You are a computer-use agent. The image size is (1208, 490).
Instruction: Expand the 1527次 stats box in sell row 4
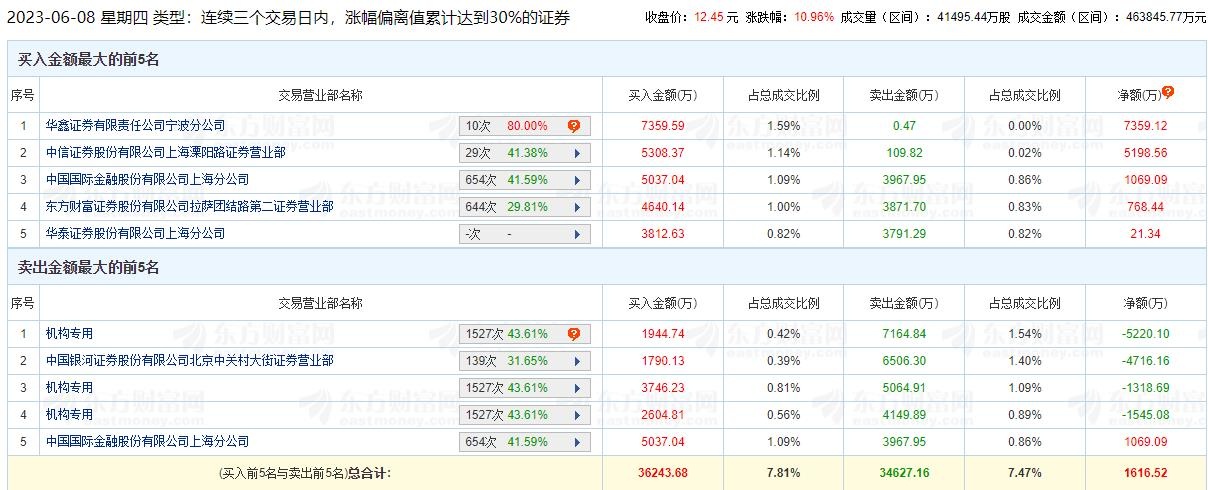[x=525, y=415]
